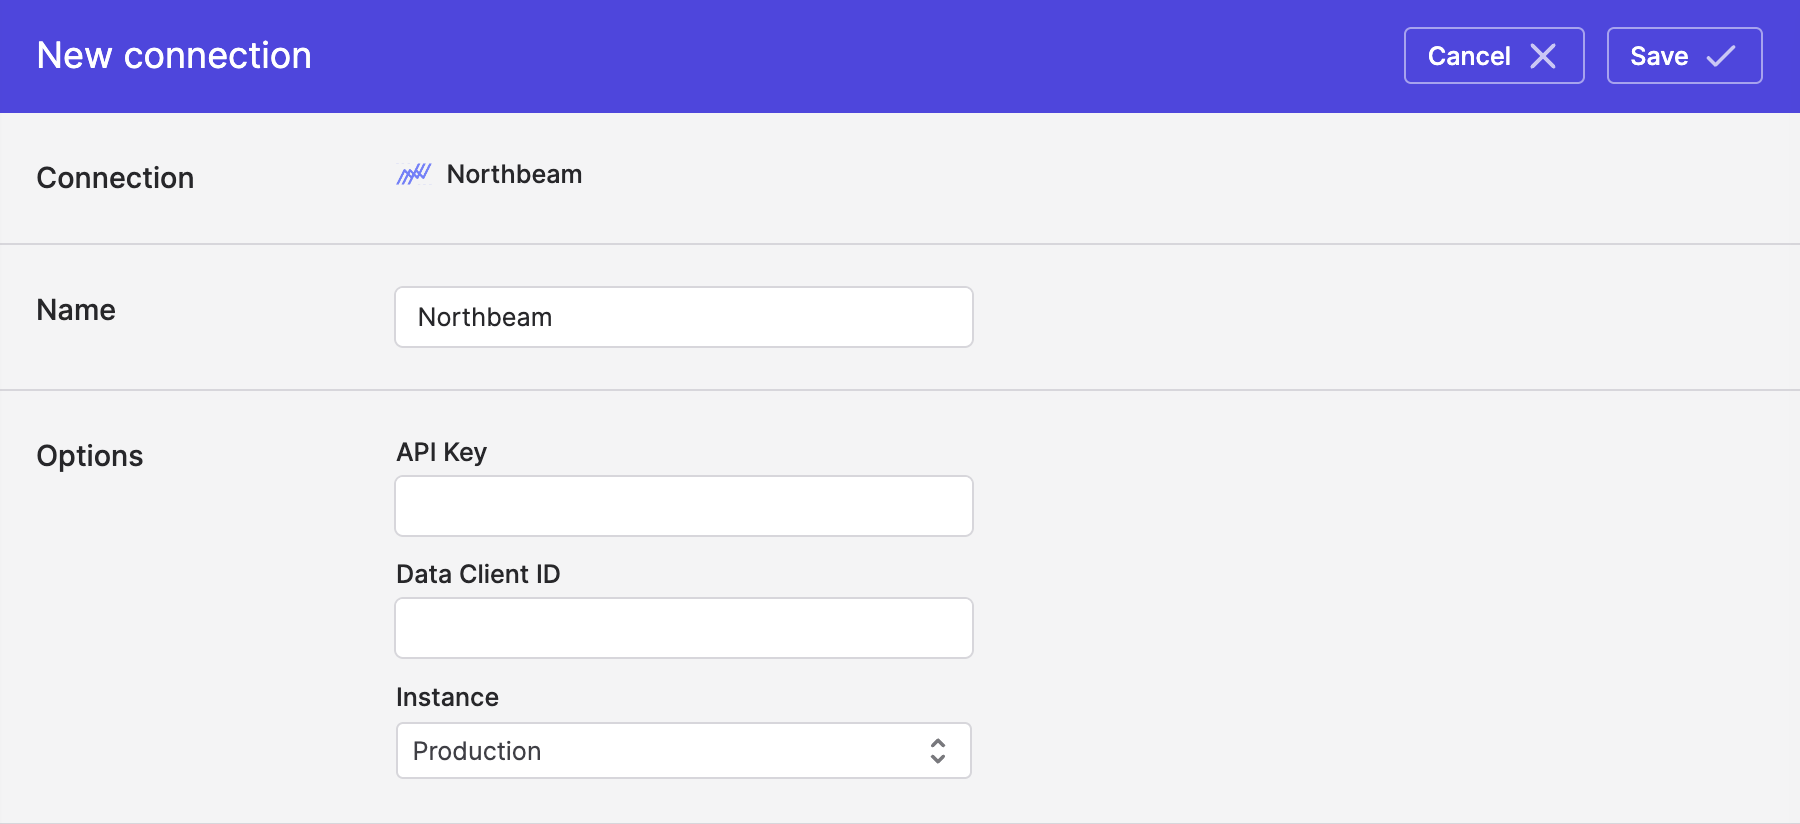Viewport: 1800px width, 824px height.
Task: Click the Cancel button text
Action: 1469,56
